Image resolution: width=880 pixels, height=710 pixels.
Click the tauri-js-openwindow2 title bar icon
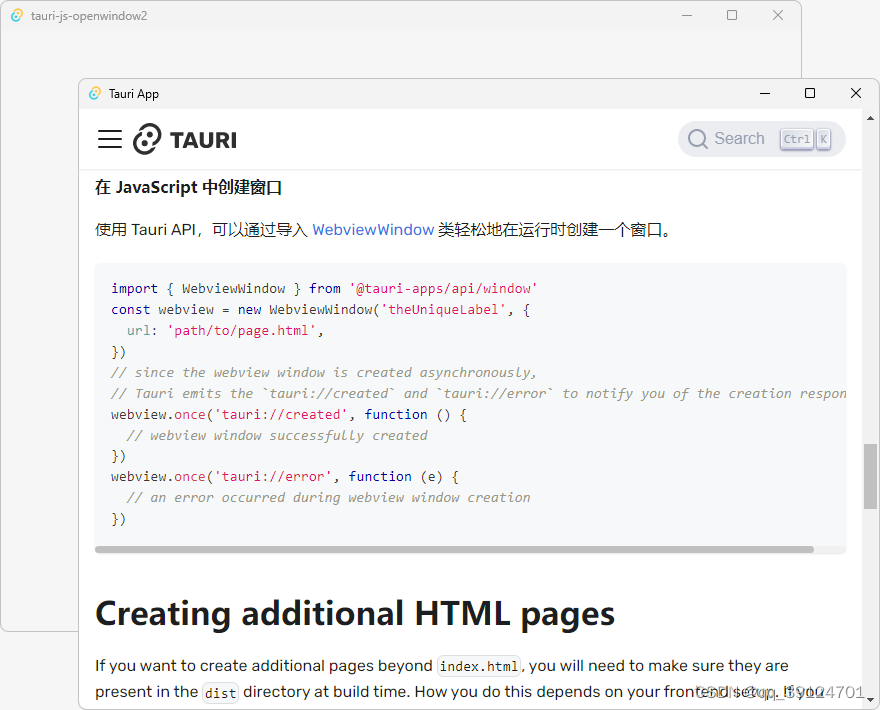pyautogui.click(x=17, y=15)
